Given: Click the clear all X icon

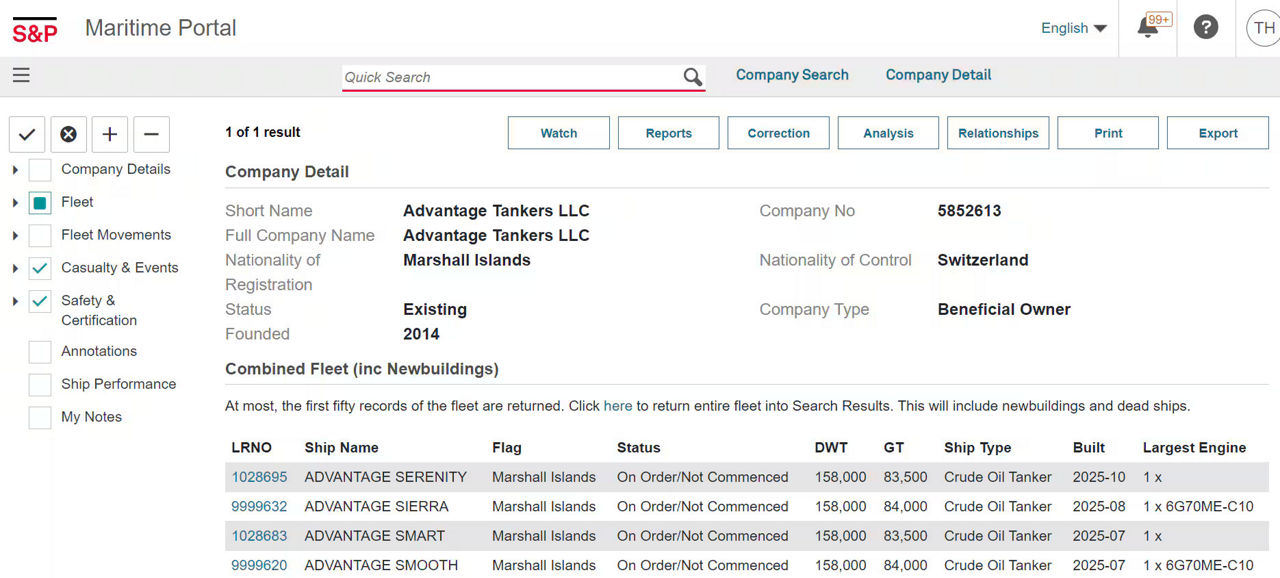Looking at the screenshot, I should click(68, 134).
